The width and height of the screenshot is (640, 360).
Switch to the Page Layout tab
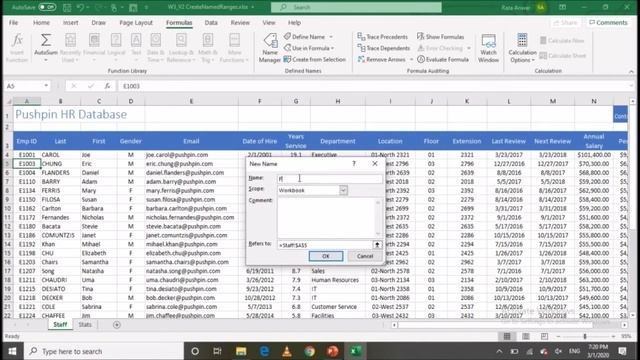[x=136, y=22]
